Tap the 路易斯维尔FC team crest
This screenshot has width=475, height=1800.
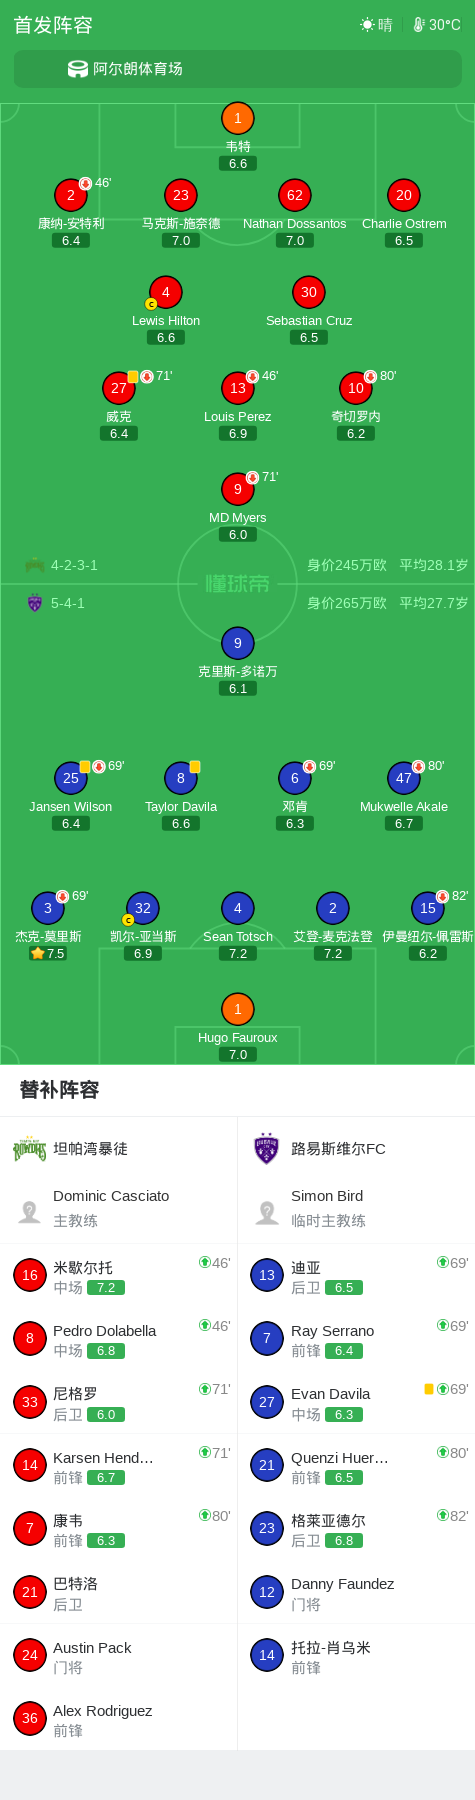266,1149
